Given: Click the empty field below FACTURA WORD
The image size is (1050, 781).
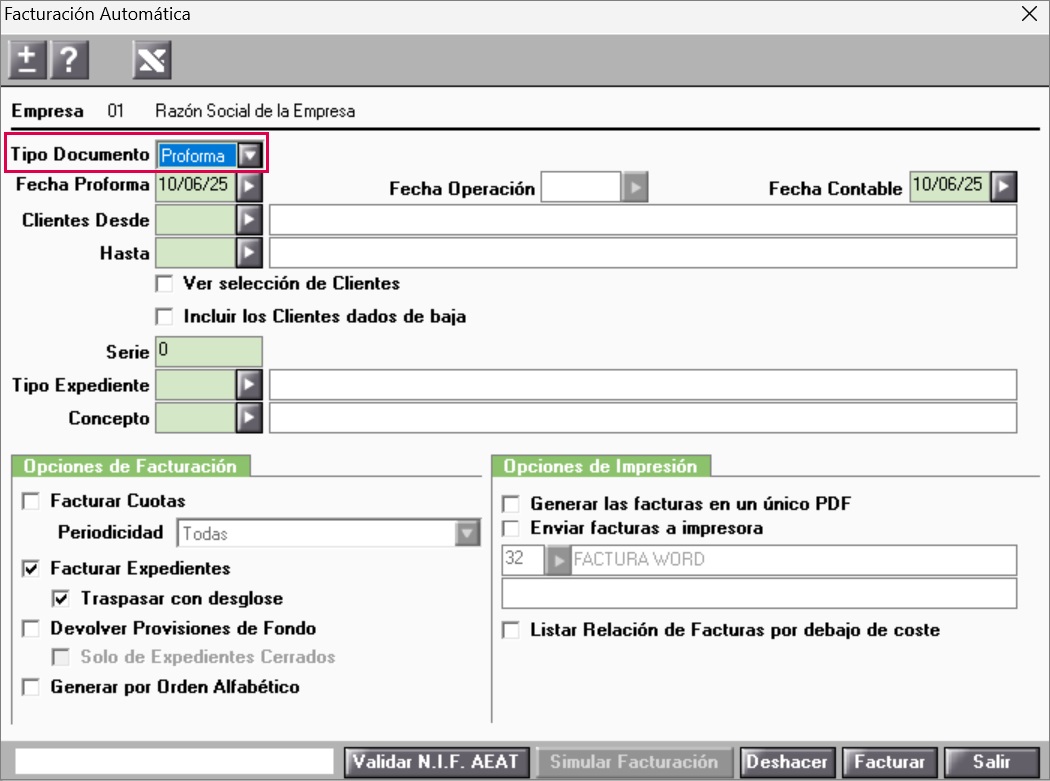Looking at the screenshot, I should (x=759, y=593).
